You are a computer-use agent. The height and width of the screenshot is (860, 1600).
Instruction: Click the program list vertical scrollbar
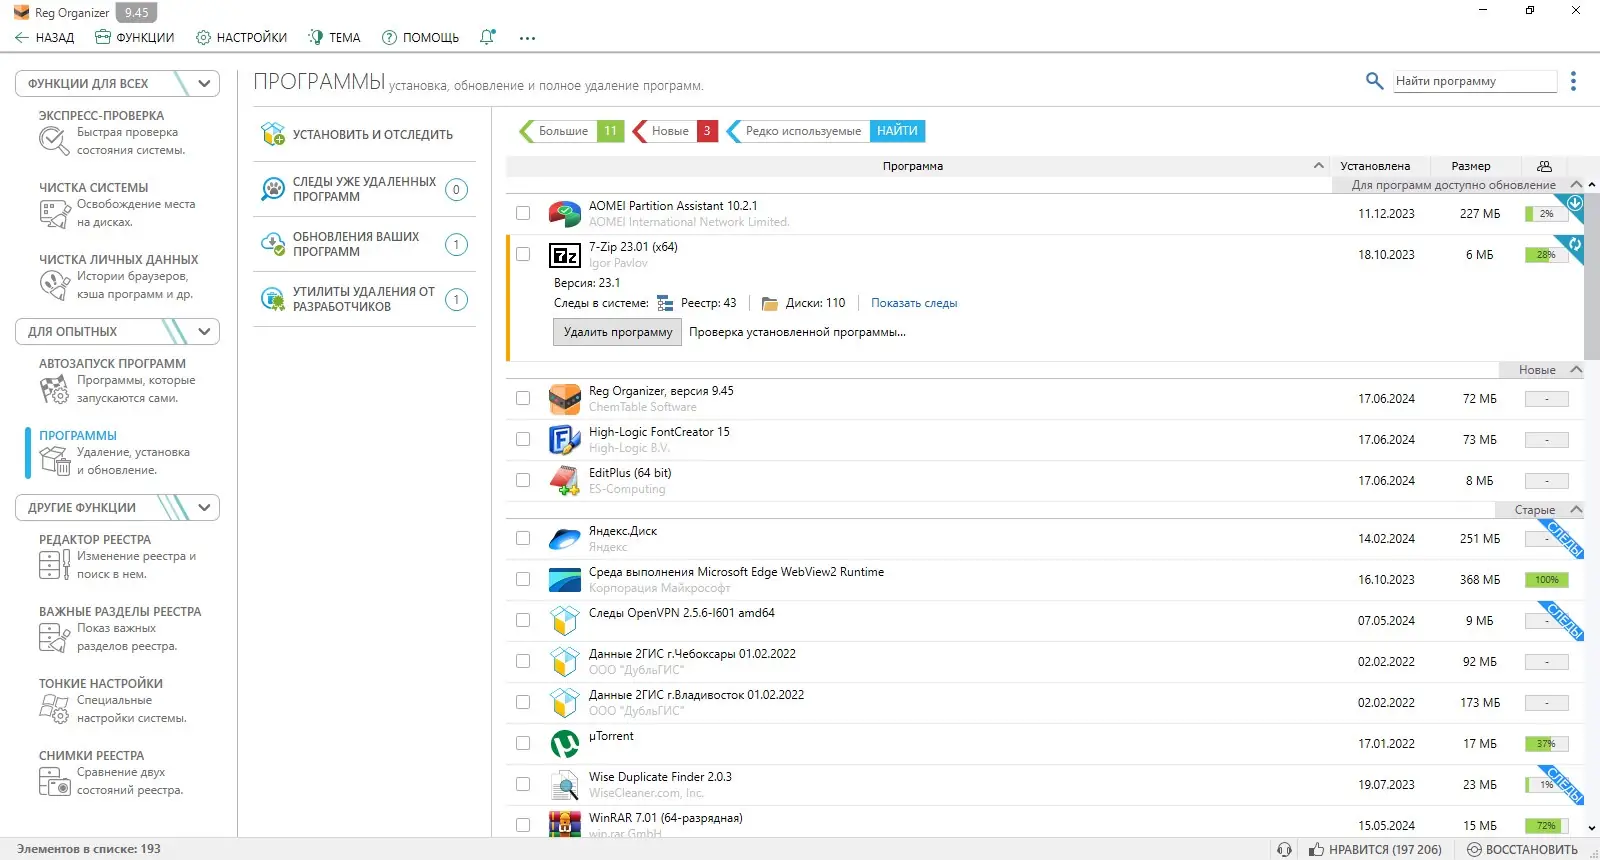[x=1592, y=275]
